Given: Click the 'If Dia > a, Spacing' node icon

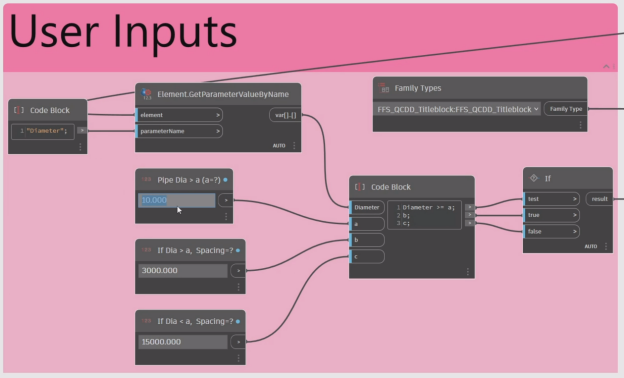Looking at the screenshot, I should pyautogui.click(x=146, y=250).
